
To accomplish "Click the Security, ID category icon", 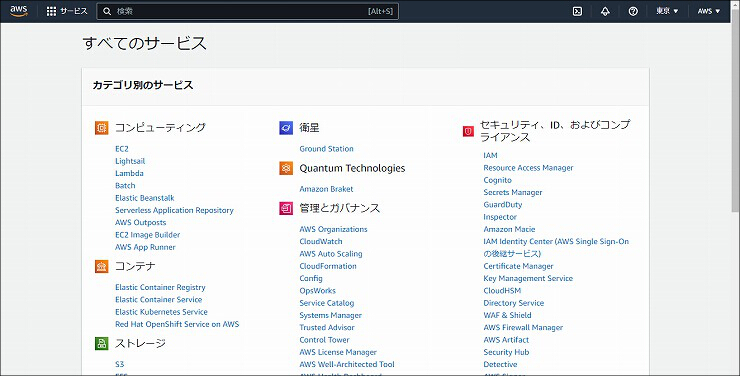I will (x=468, y=131).
